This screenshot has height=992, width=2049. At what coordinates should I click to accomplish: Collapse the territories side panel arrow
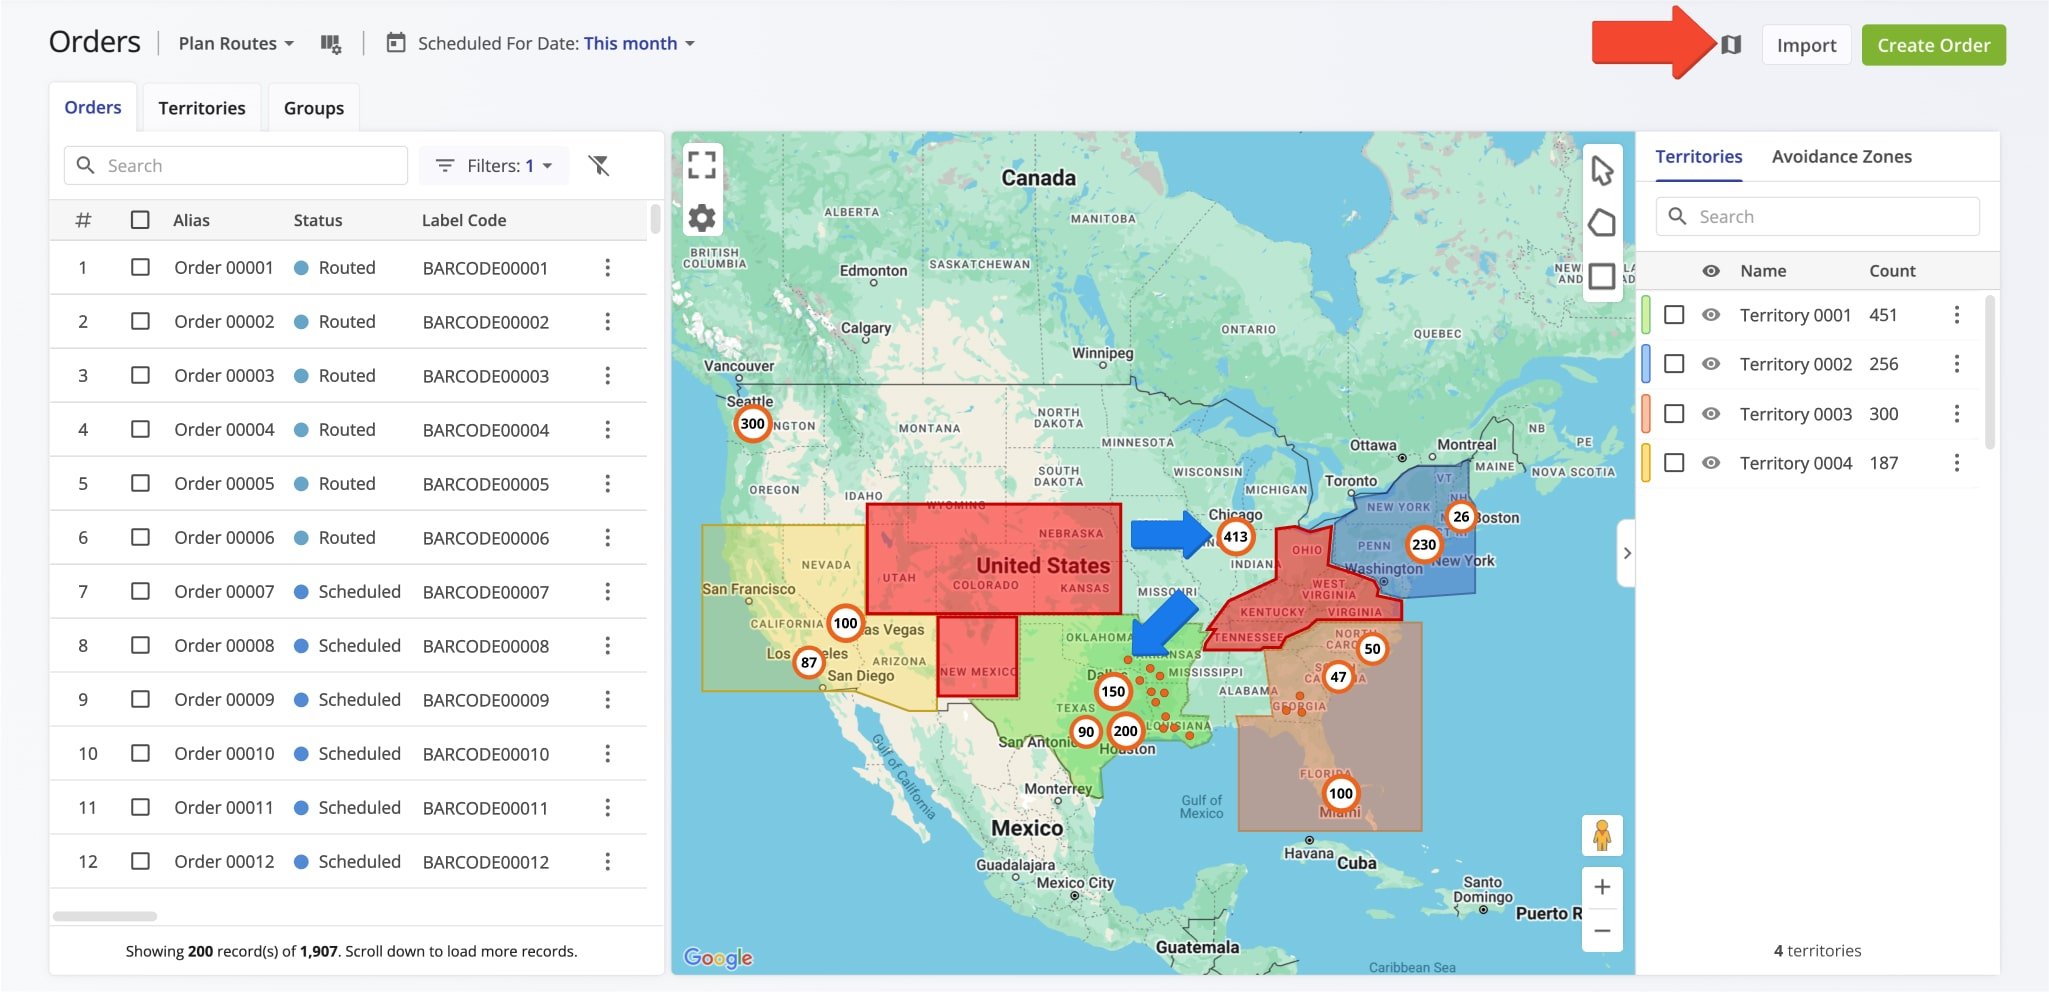pyautogui.click(x=1627, y=553)
